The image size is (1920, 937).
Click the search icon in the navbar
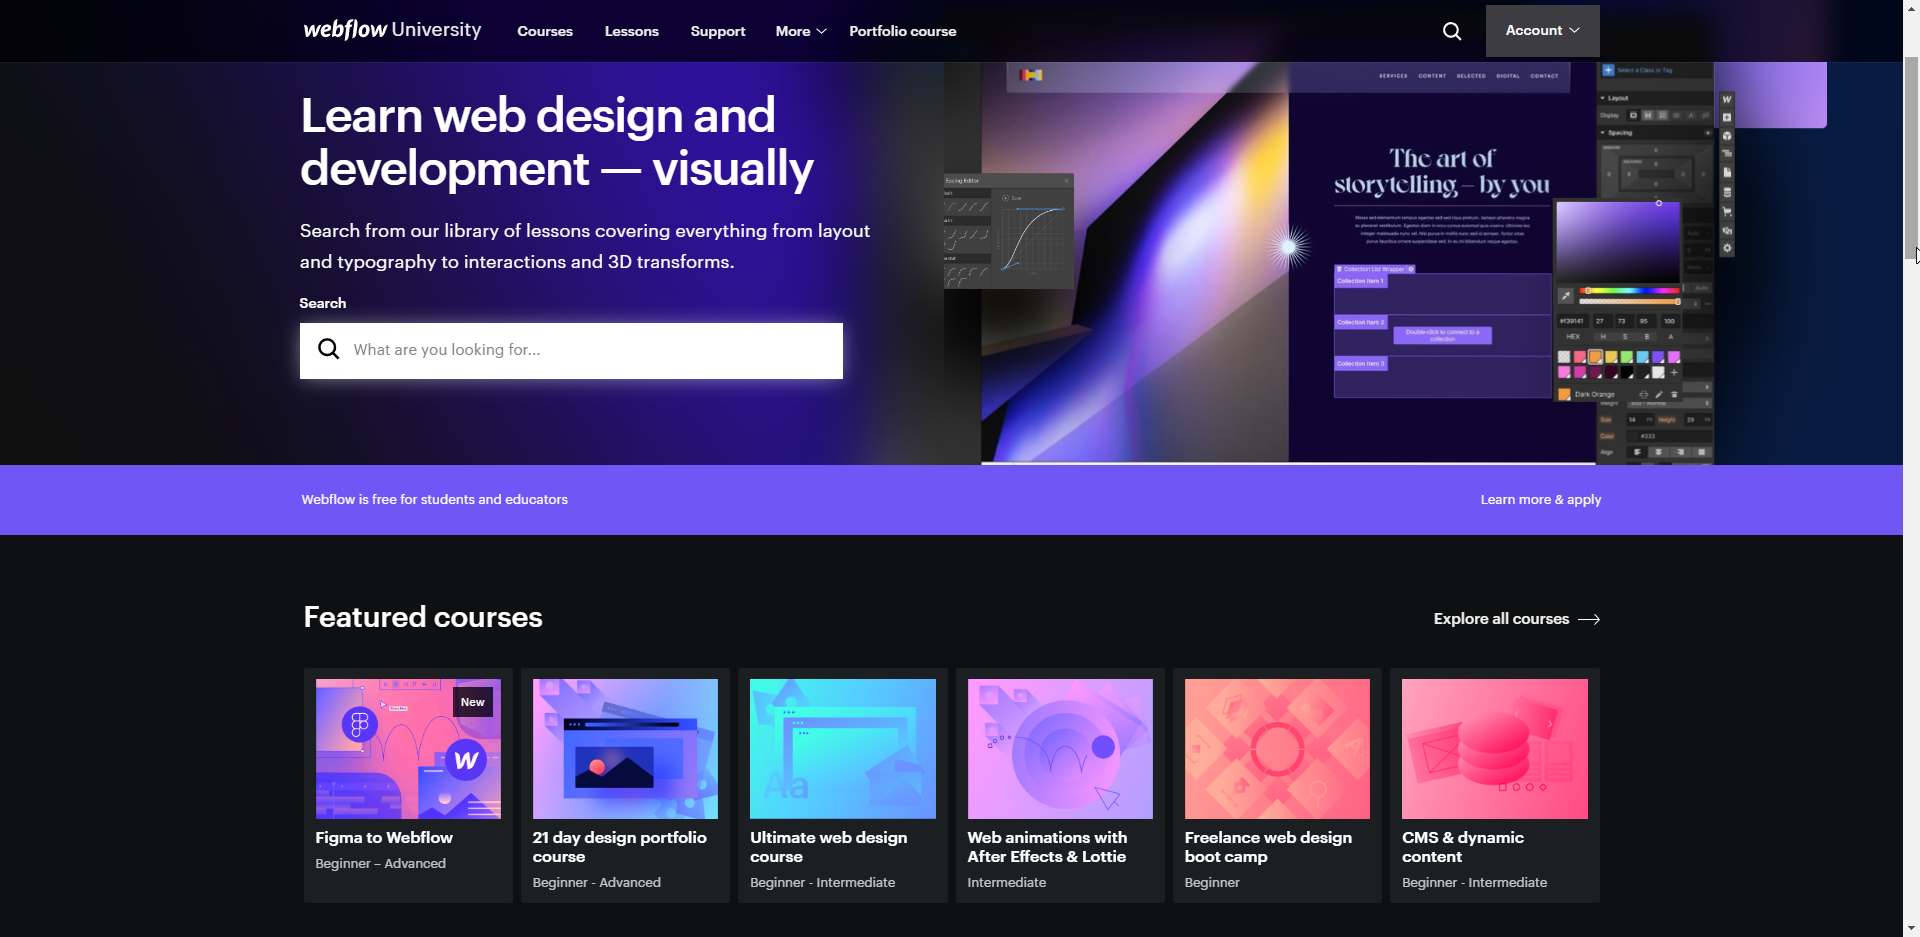click(1452, 31)
